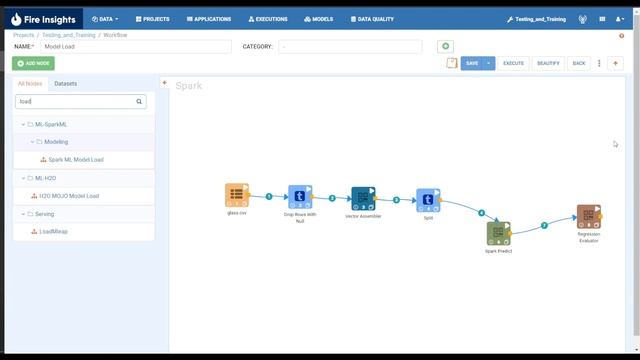This screenshot has height=360, width=640.
Task: Click the broadcast antenna icon in header
Action: (582, 19)
